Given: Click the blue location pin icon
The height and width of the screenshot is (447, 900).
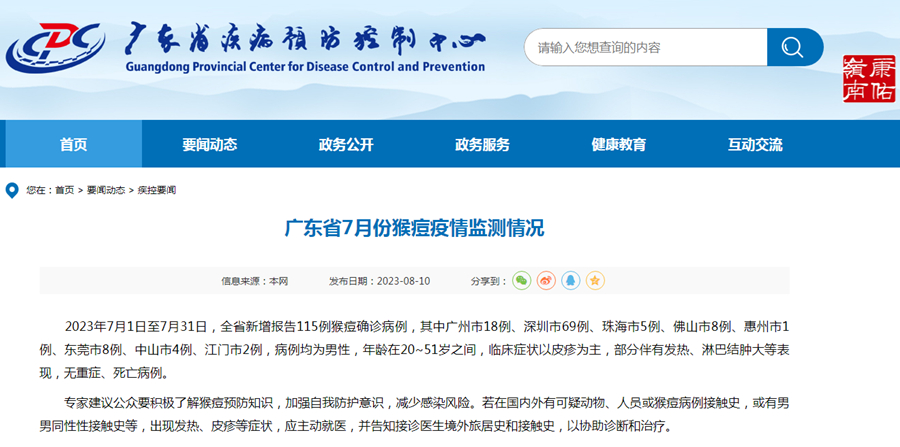Looking at the screenshot, I should 12,190.
